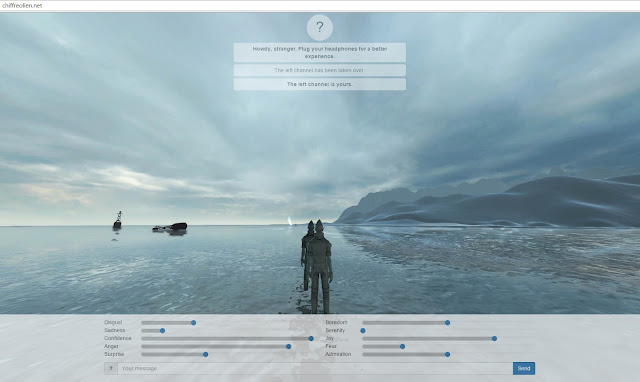Click into the Your message input field
Viewport: 640px width, 382px height.
[x=315, y=369]
